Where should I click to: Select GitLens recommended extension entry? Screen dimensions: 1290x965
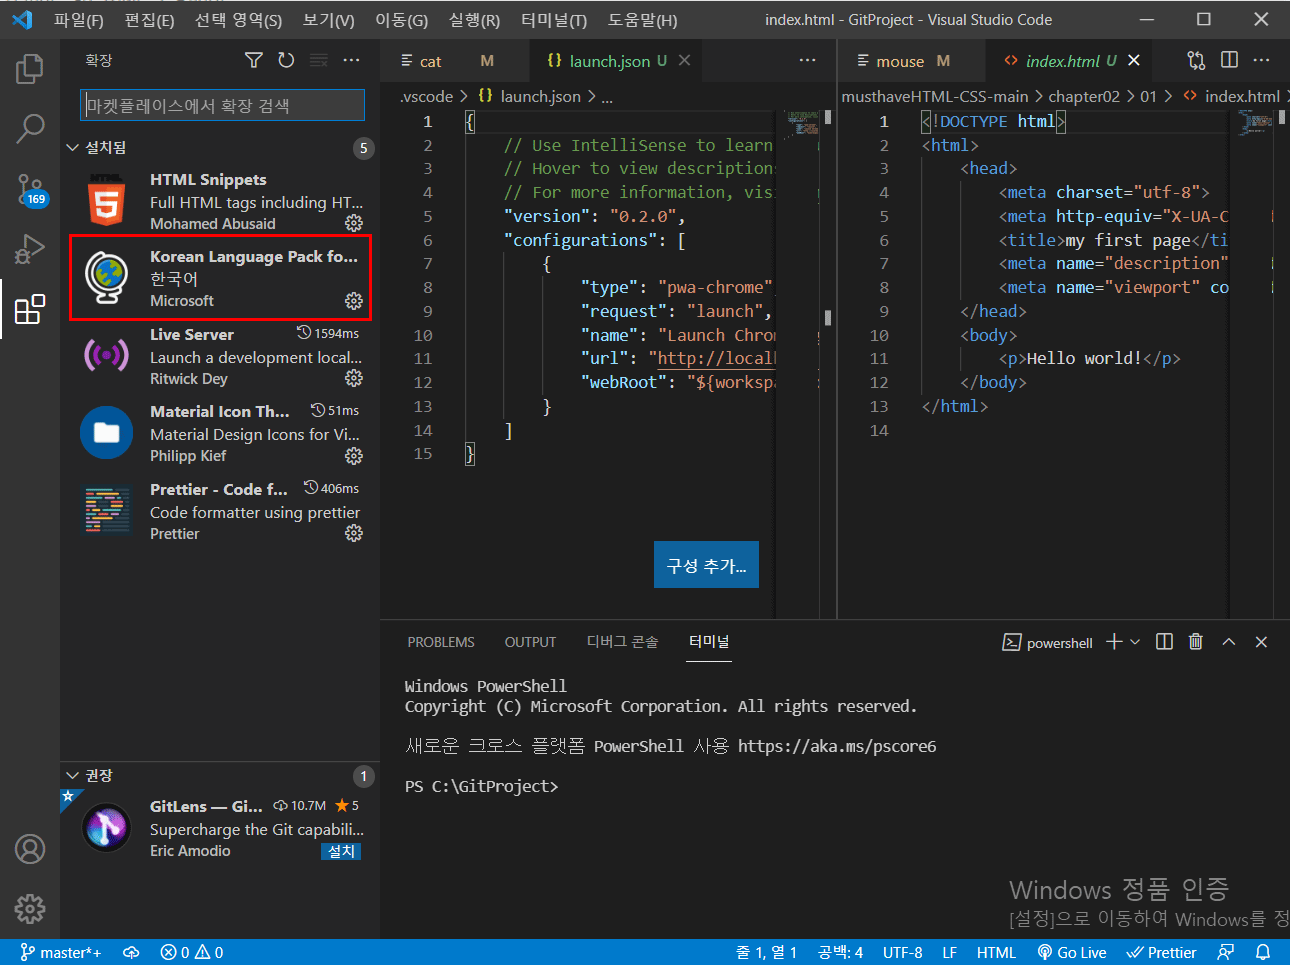pyautogui.click(x=220, y=828)
